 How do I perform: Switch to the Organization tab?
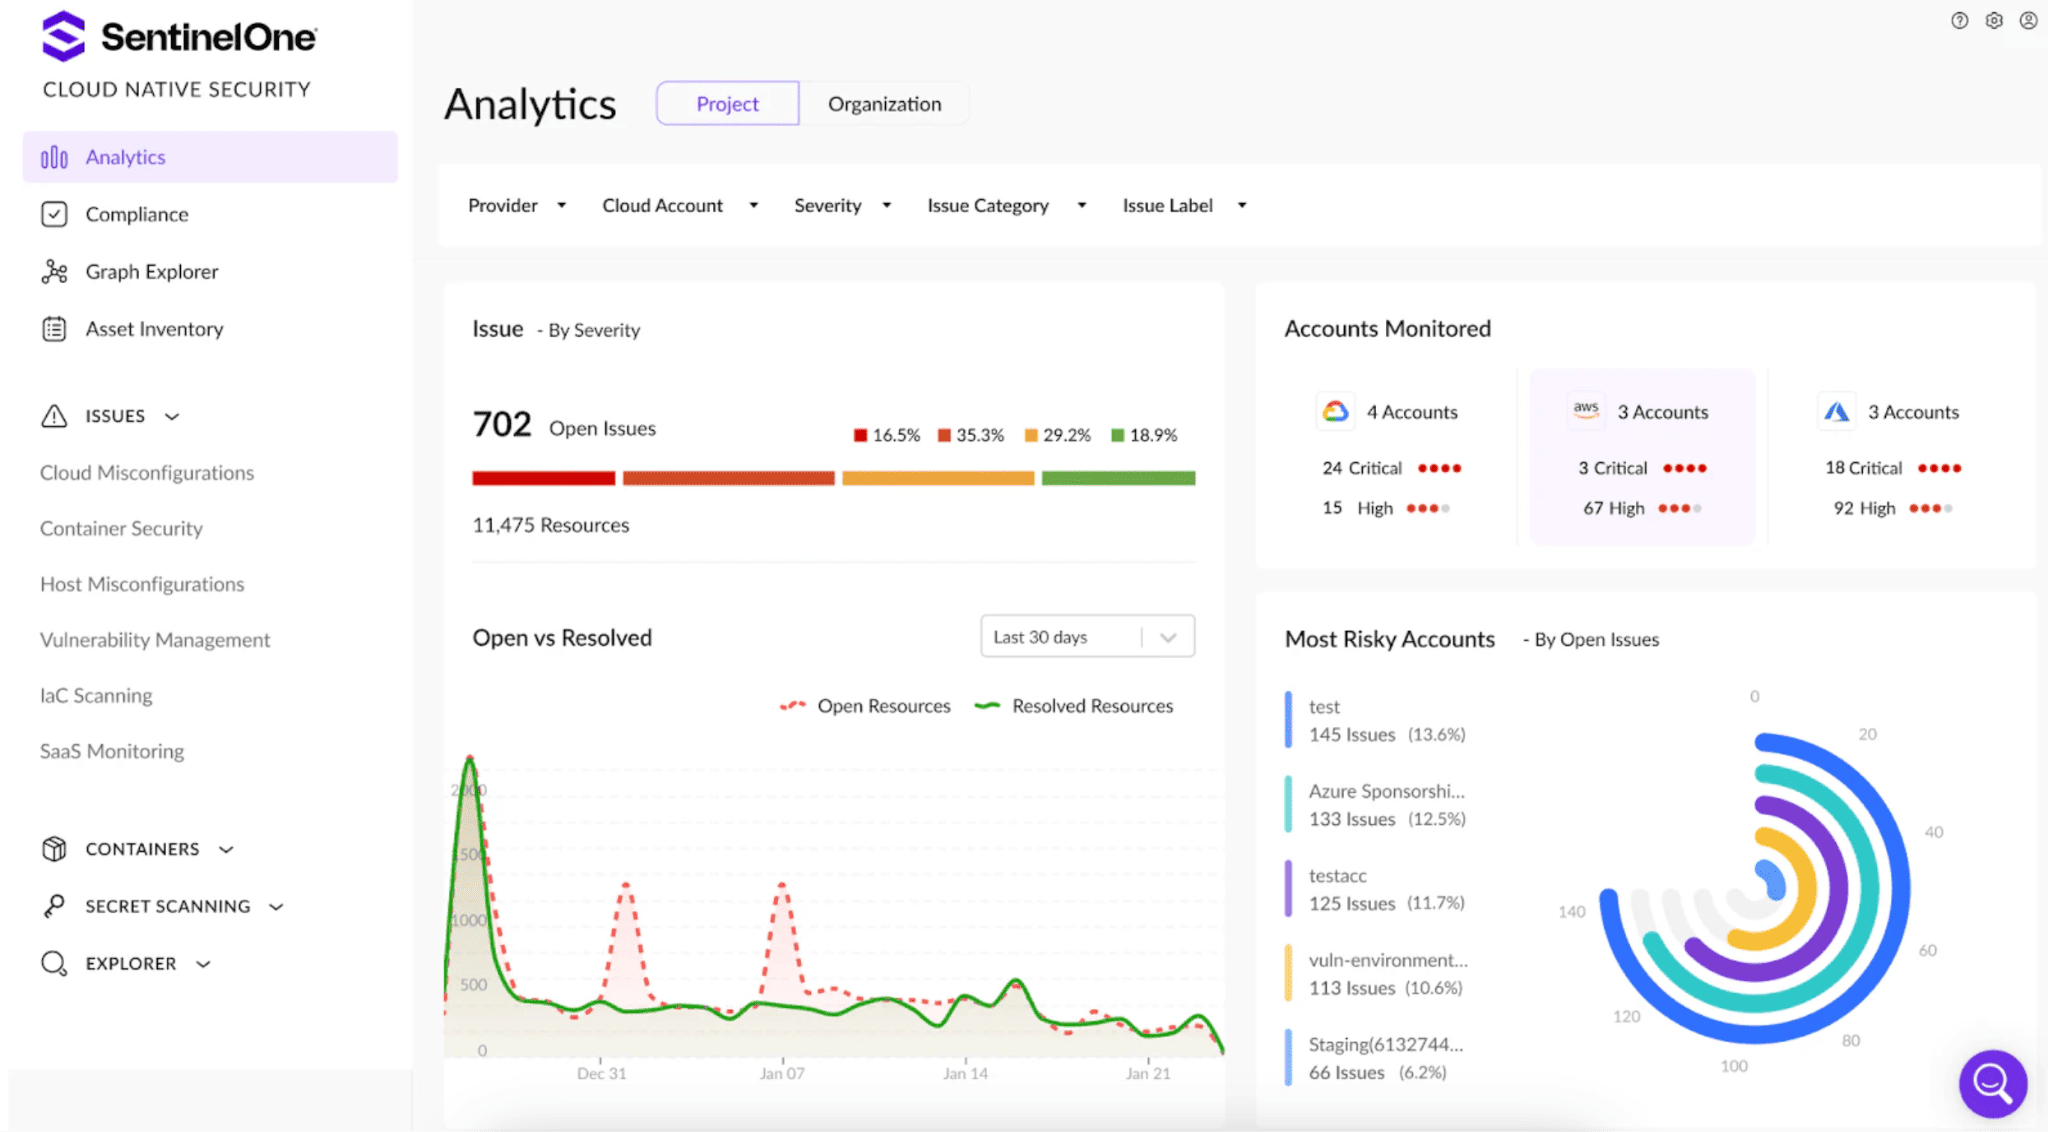coord(884,104)
